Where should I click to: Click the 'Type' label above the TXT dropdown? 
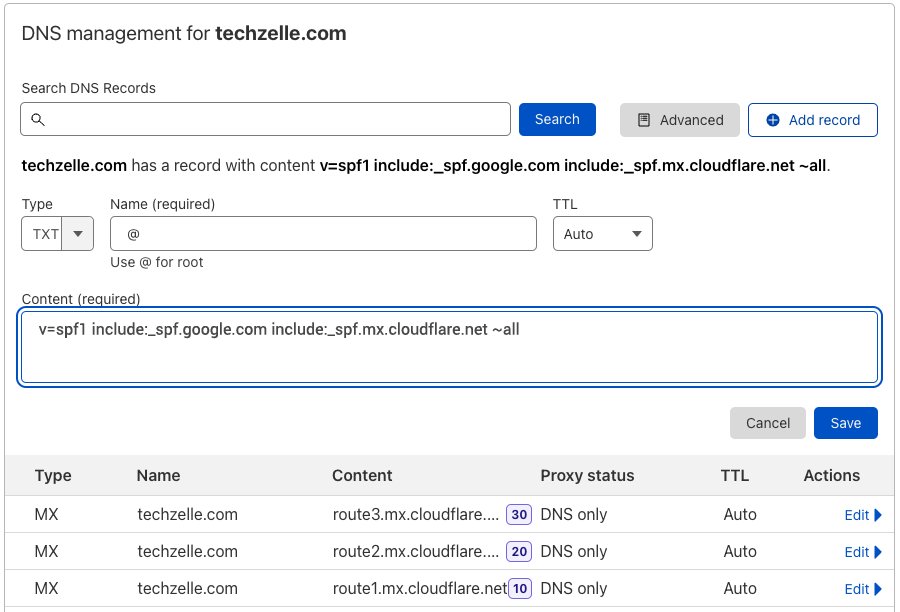(x=37, y=204)
